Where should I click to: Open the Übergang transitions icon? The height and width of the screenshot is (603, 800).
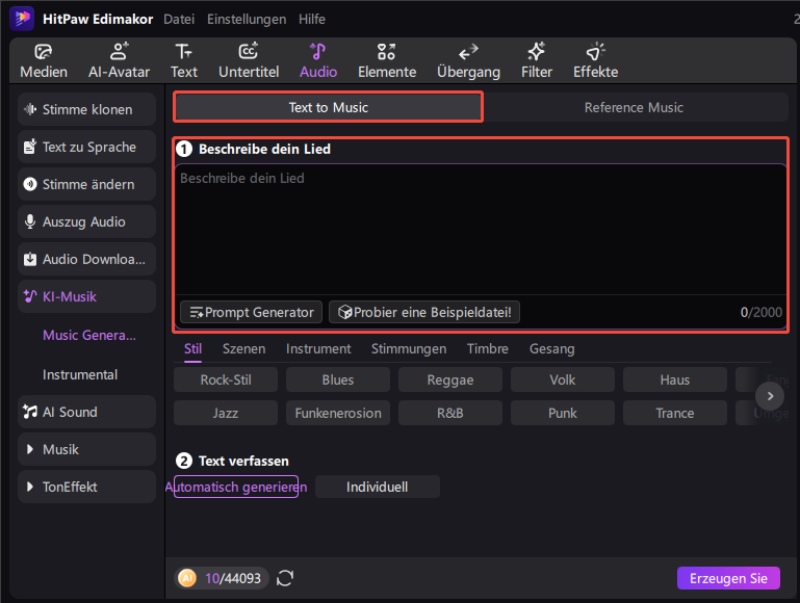pyautogui.click(x=468, y=52)
